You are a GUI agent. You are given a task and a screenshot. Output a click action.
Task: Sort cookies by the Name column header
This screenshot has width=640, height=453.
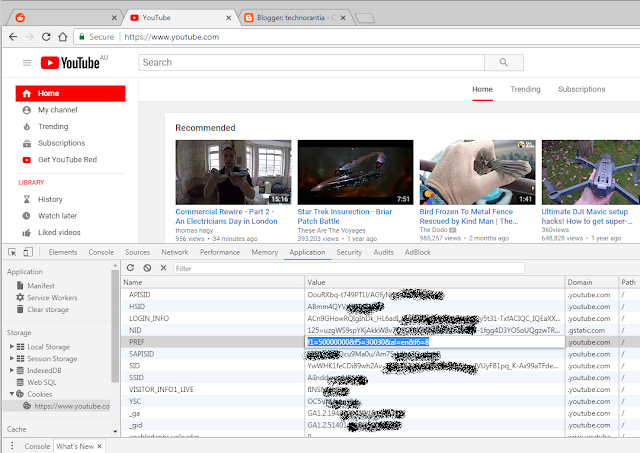tap(213, 282)
